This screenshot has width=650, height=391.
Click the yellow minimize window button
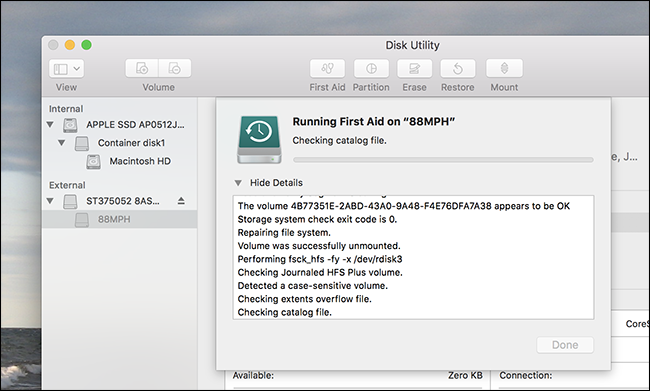[x=70, y=45]
